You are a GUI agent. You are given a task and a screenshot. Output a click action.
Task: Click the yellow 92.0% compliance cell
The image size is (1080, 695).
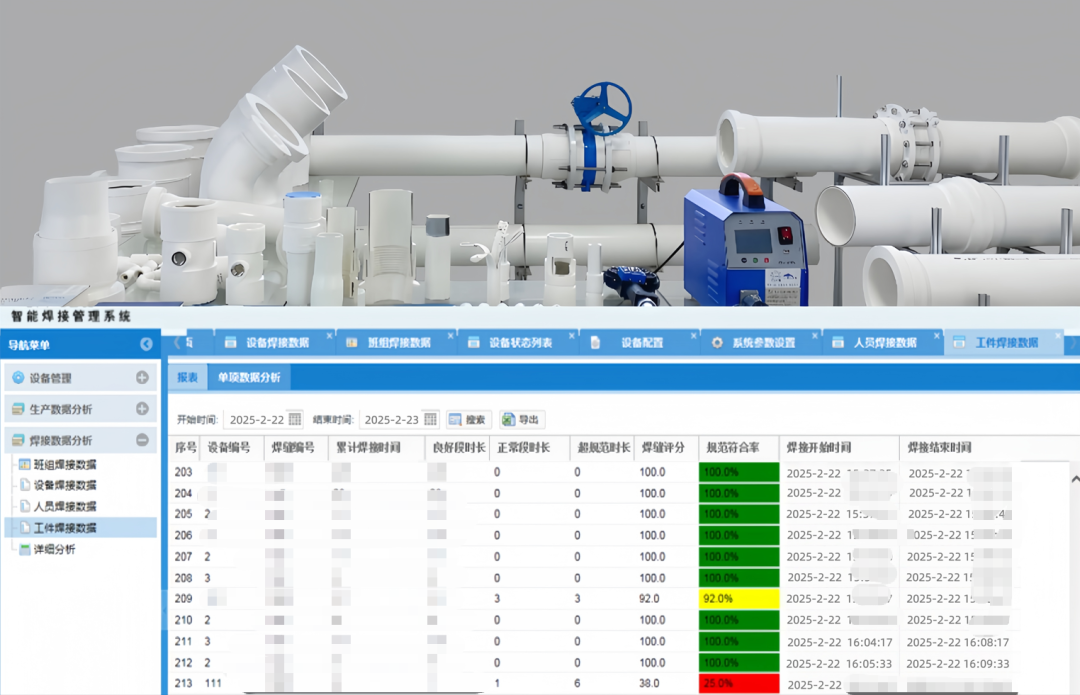(x=738, y=599)
